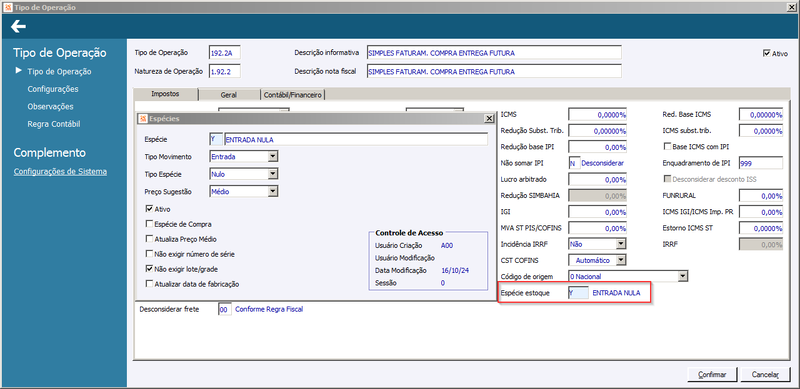Click the IGI percentage field
Screen dimensions: 800x389
597,212
